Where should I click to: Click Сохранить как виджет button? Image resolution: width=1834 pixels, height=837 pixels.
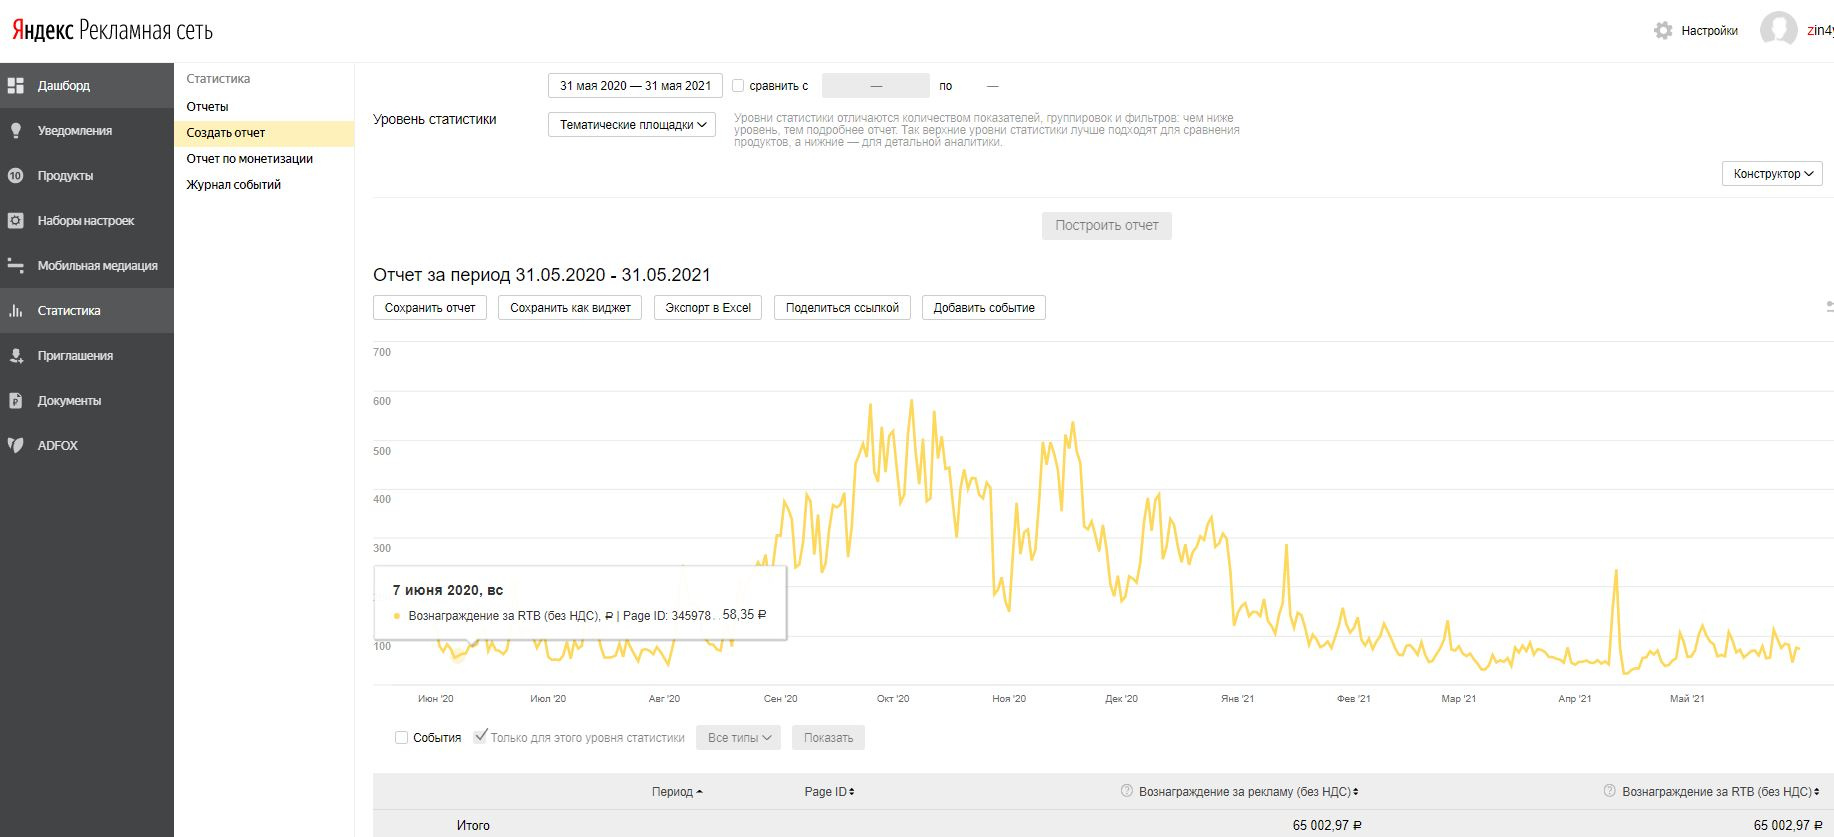(570, 308)
